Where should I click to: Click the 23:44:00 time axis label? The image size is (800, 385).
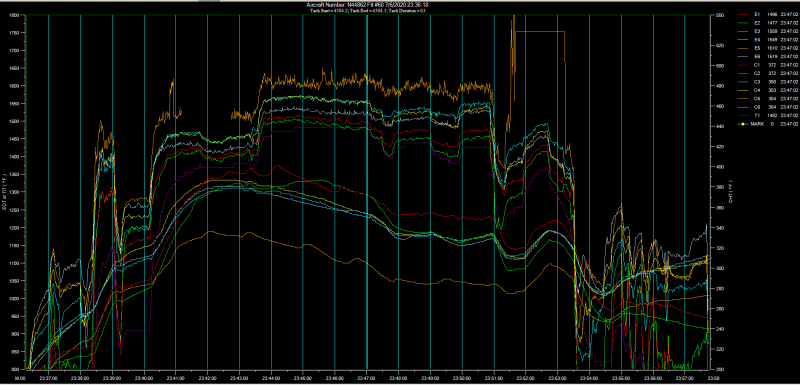[x=271, y=378]
